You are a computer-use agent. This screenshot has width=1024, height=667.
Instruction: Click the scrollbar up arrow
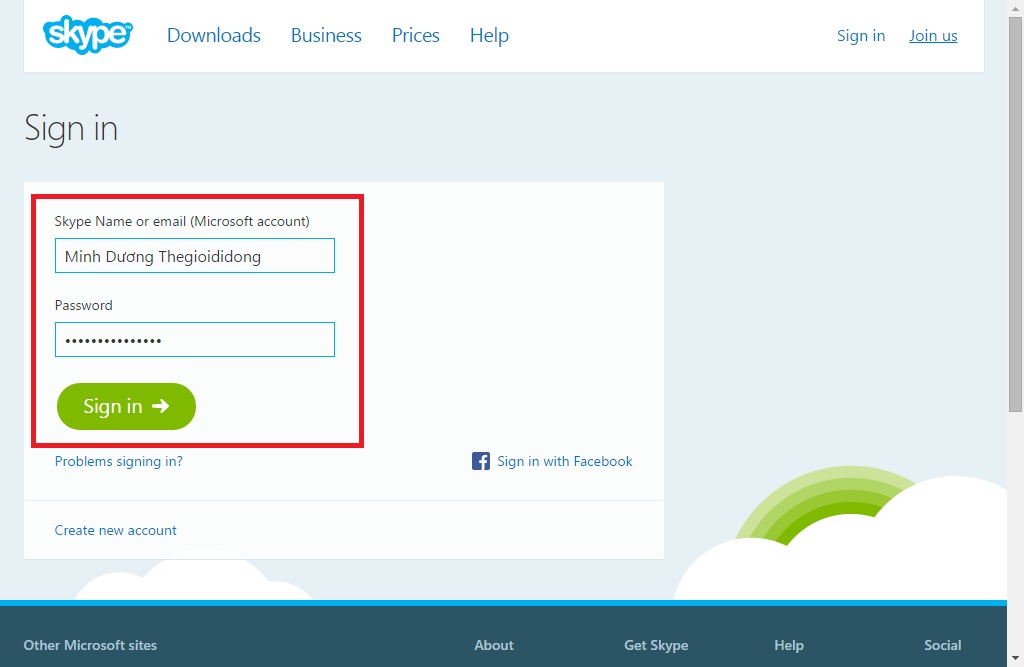(x=1015, y=8)
